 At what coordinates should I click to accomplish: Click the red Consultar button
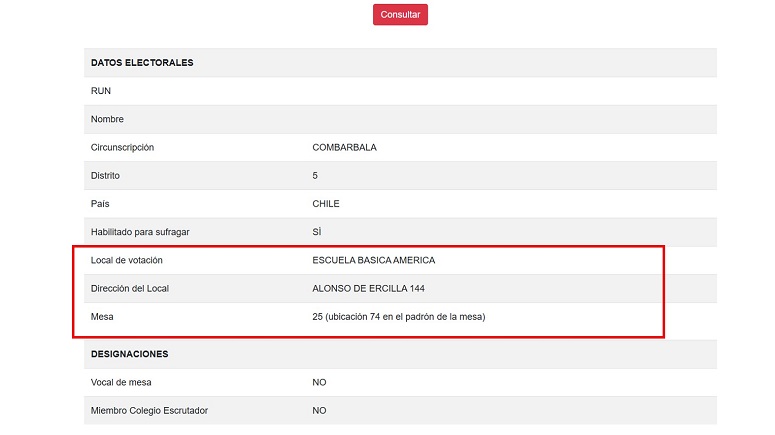[400, 15]
